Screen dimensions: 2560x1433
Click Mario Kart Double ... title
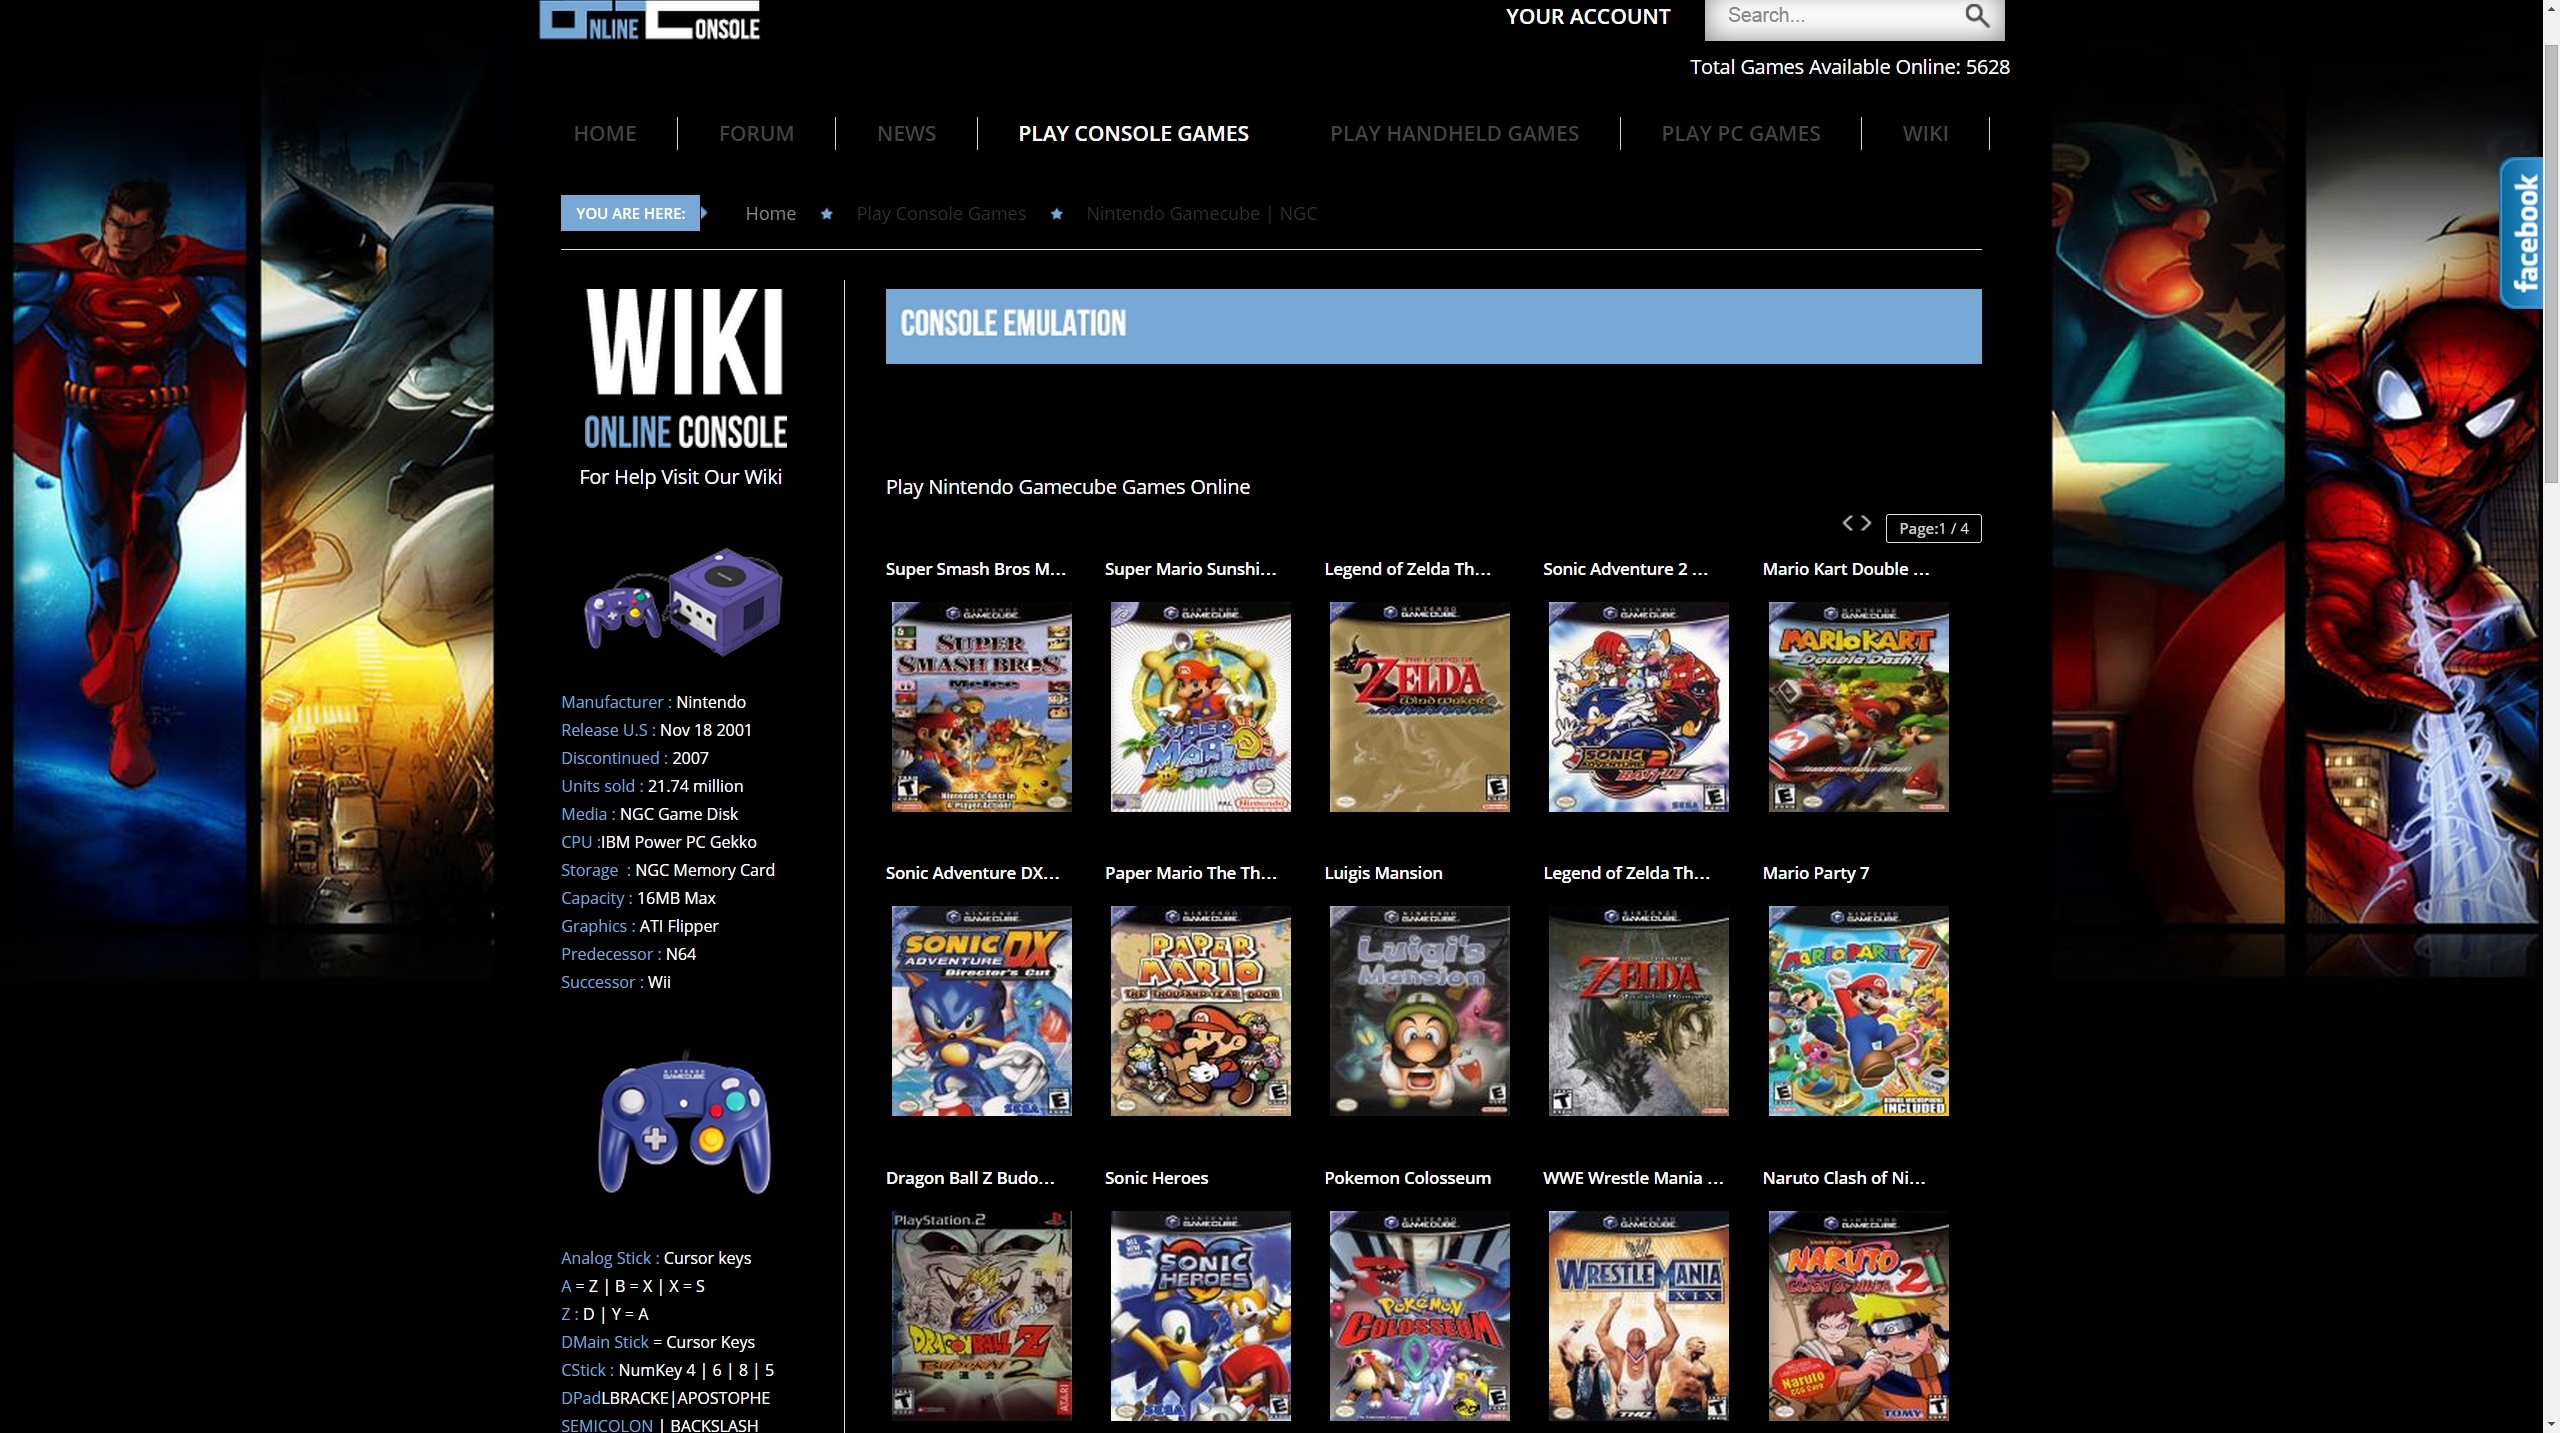click(x=1845, y=569)
